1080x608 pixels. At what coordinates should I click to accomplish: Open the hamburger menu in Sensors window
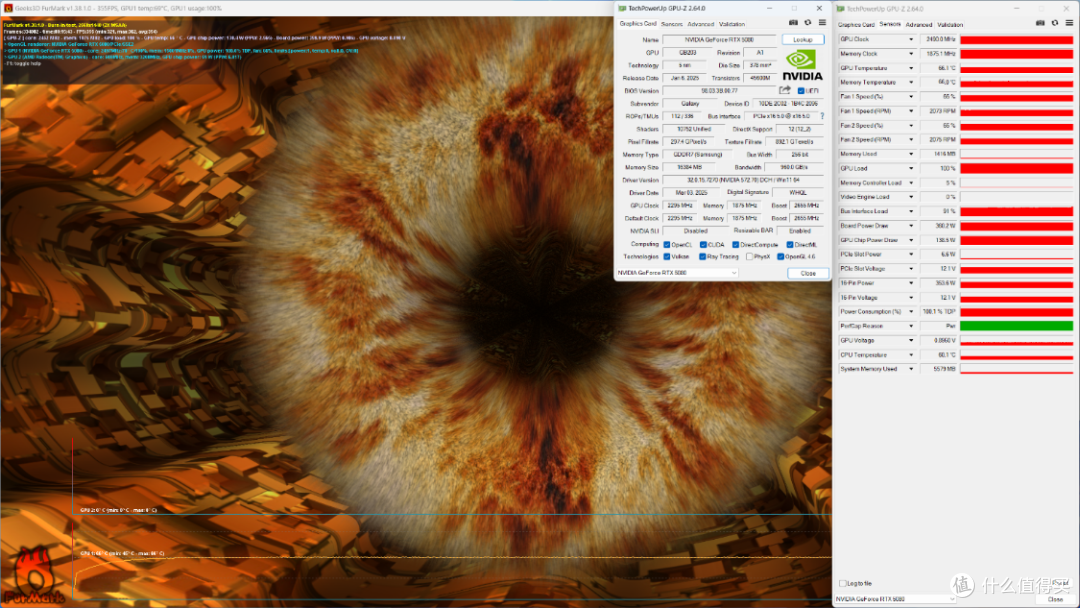1069,23
